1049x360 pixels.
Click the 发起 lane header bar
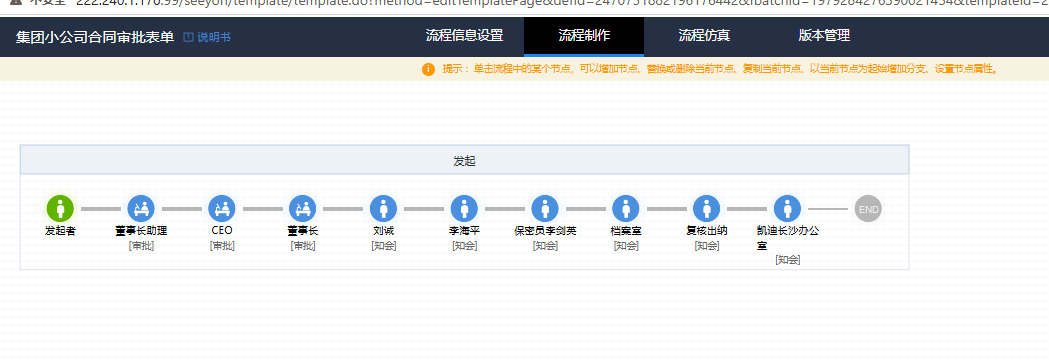464,160
